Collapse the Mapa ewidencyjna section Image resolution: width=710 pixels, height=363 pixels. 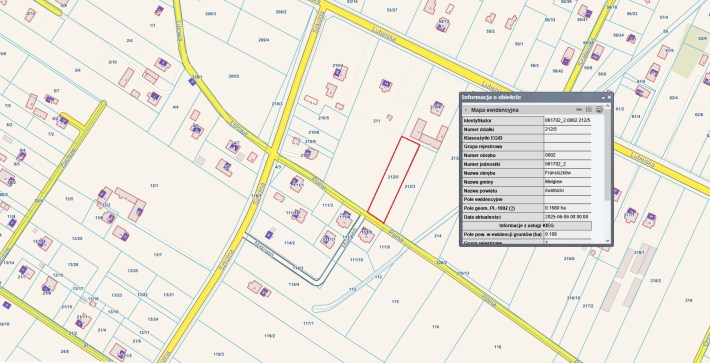point(466,110)
